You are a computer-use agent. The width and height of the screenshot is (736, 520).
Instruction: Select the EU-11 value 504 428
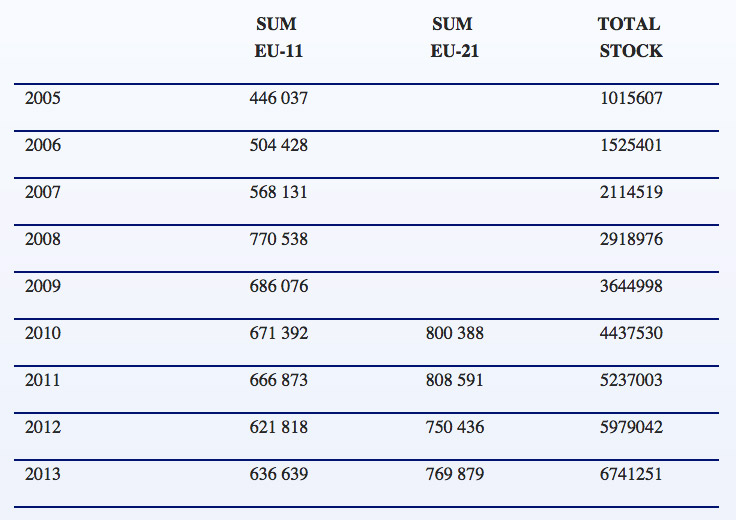point(278,145)
